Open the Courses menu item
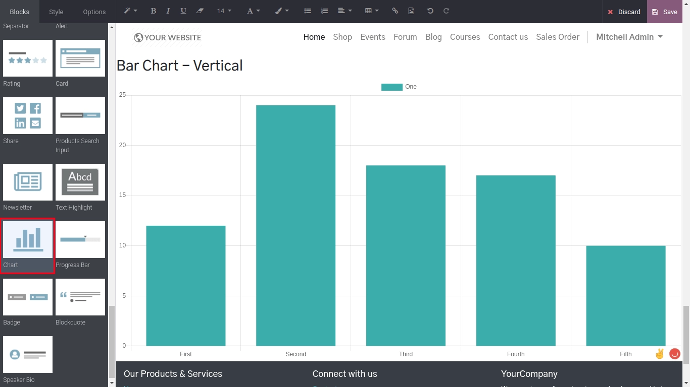The width and height of the screenshot is (690, 387). coord(465,37)
